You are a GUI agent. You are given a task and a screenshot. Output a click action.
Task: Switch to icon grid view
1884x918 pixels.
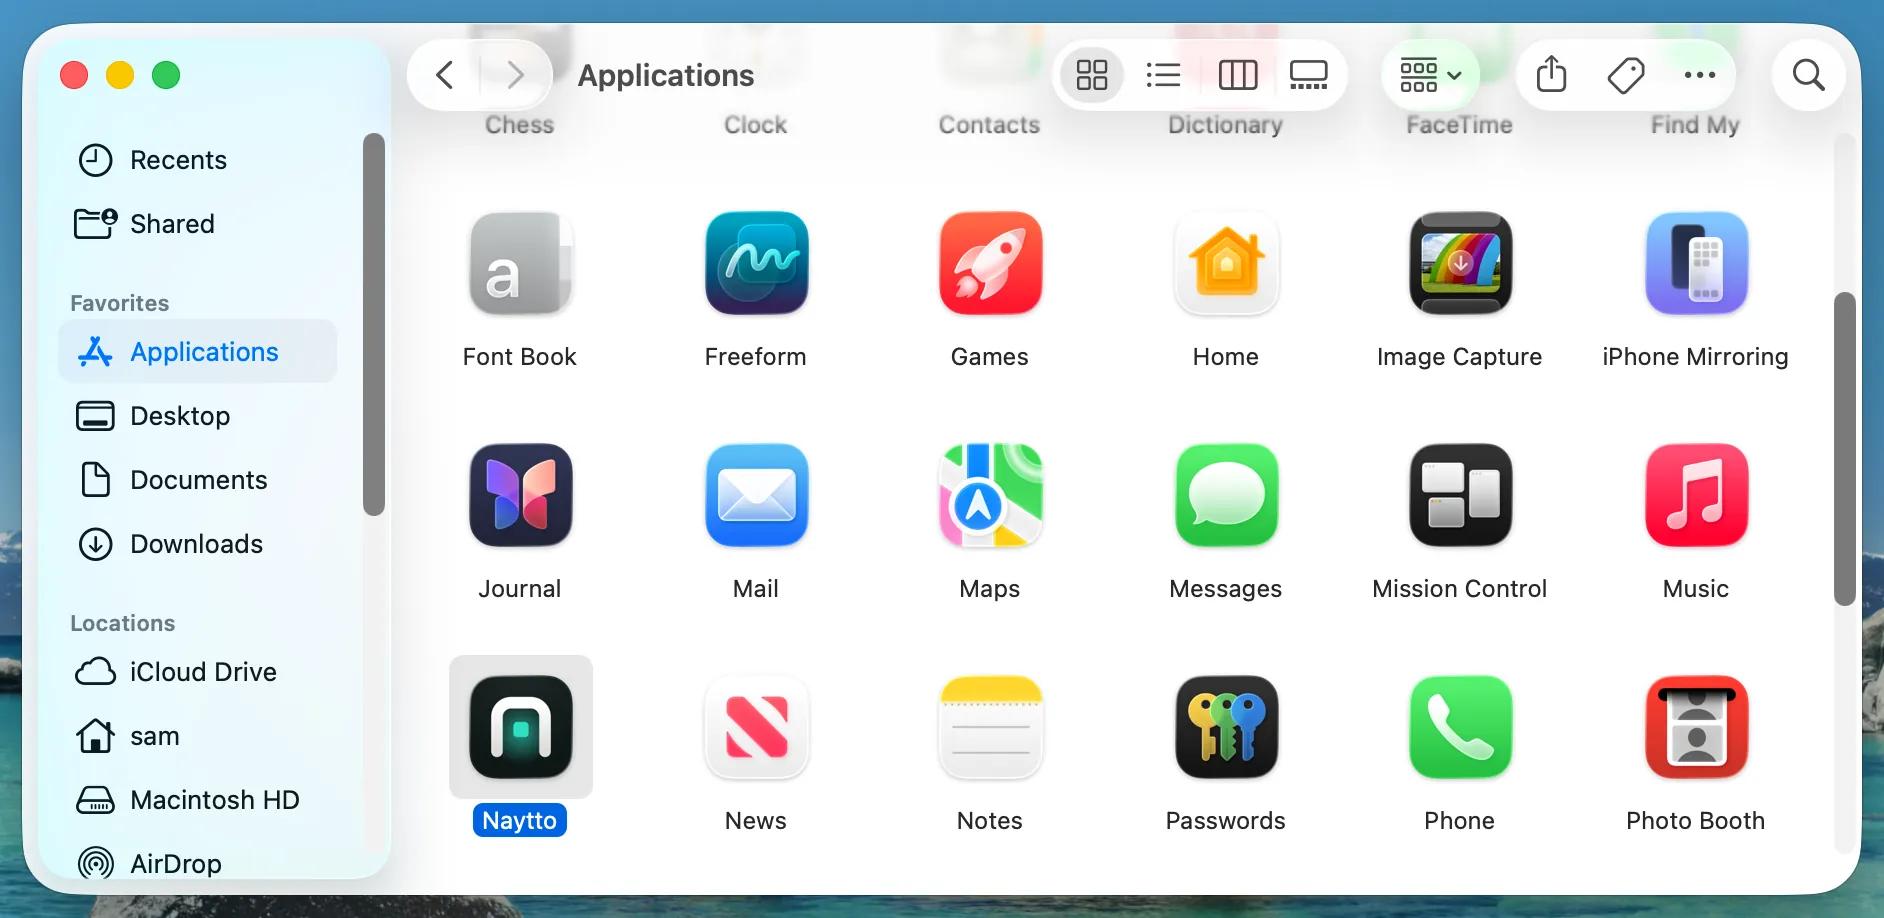[x=1091, y=75]
